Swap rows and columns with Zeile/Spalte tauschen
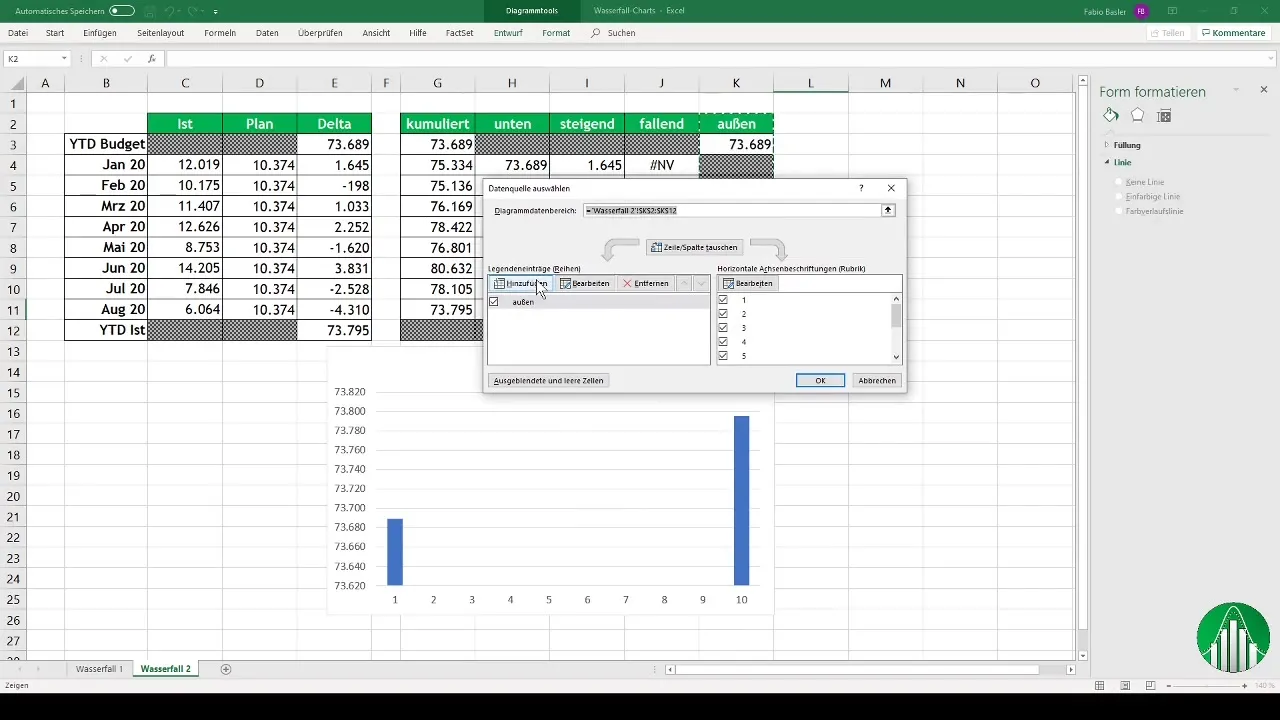This screenshot has width=1280, height=720. point(694,247)
